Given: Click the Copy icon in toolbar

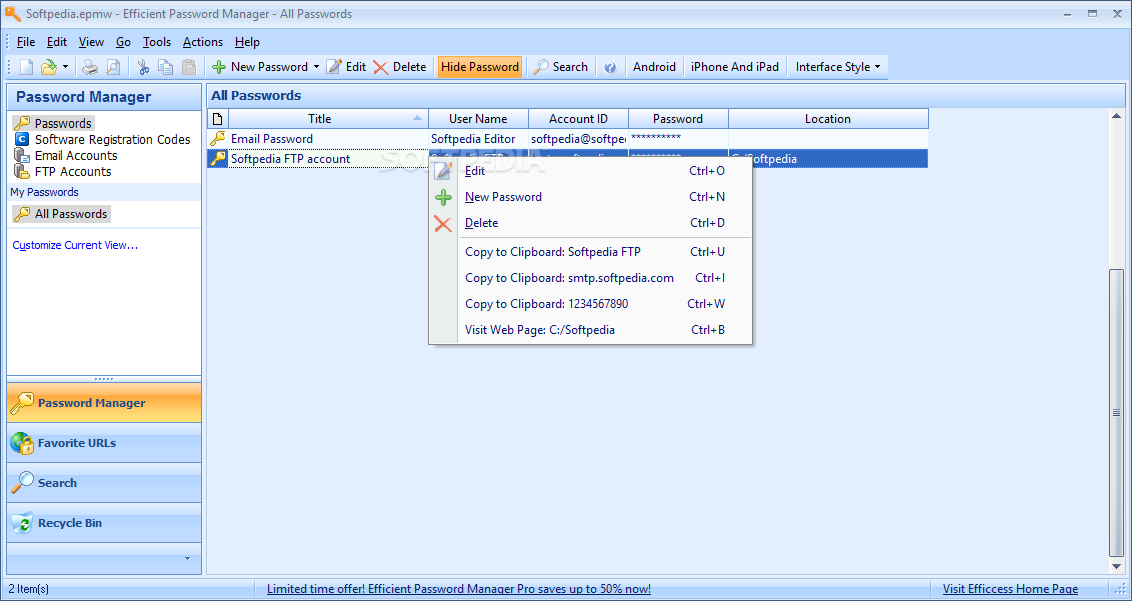Looking at the screenshot, I should pyautogui.click(x=165, y=67).
